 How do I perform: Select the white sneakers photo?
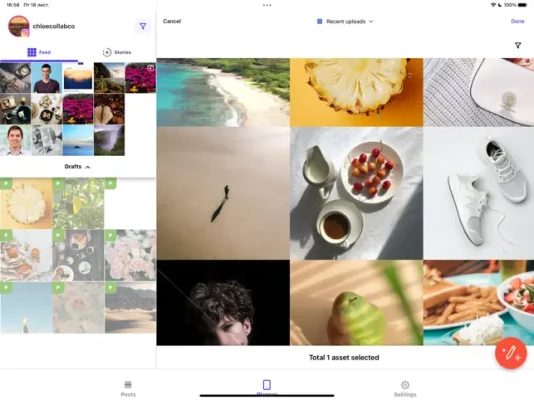coord(478,193)
